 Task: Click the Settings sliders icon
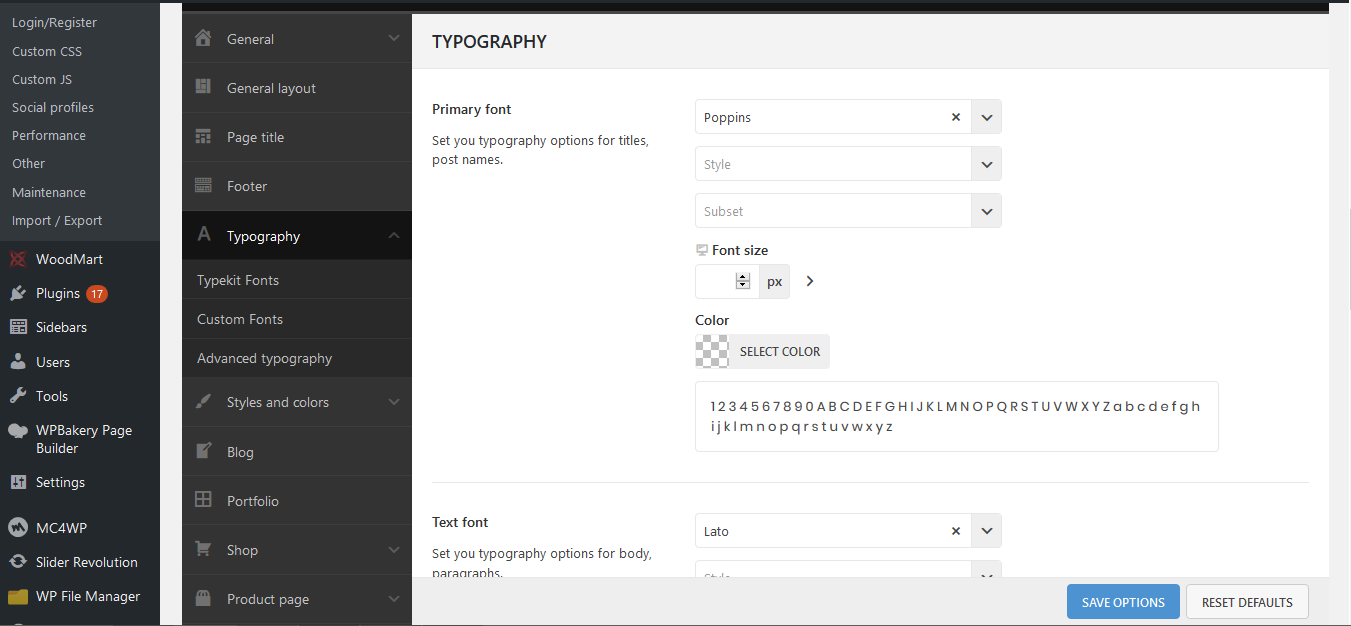[x=18, y=482]
